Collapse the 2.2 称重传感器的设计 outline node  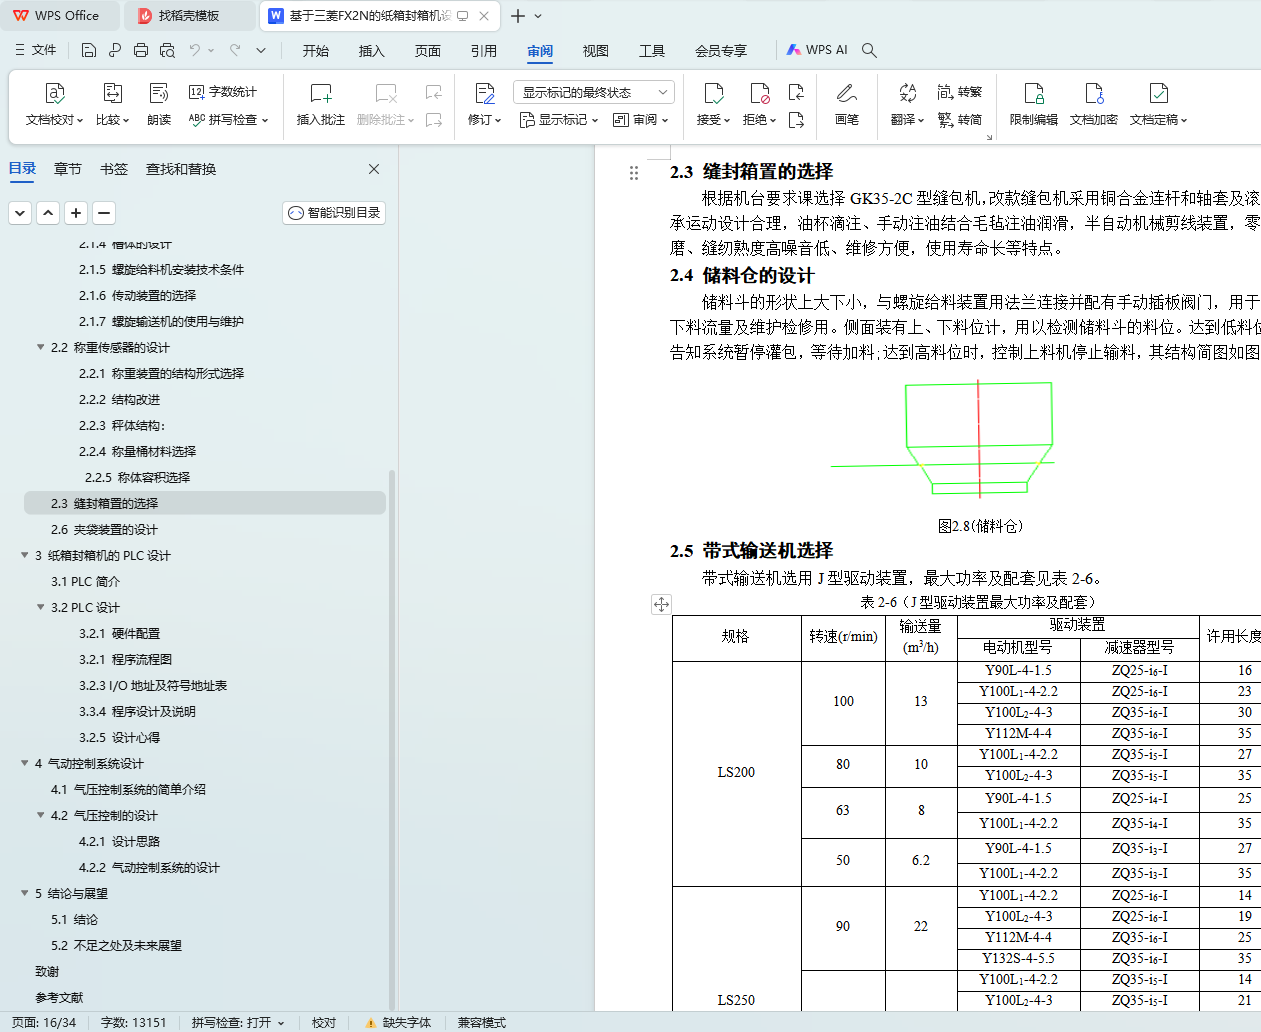[x=41, y=347]
